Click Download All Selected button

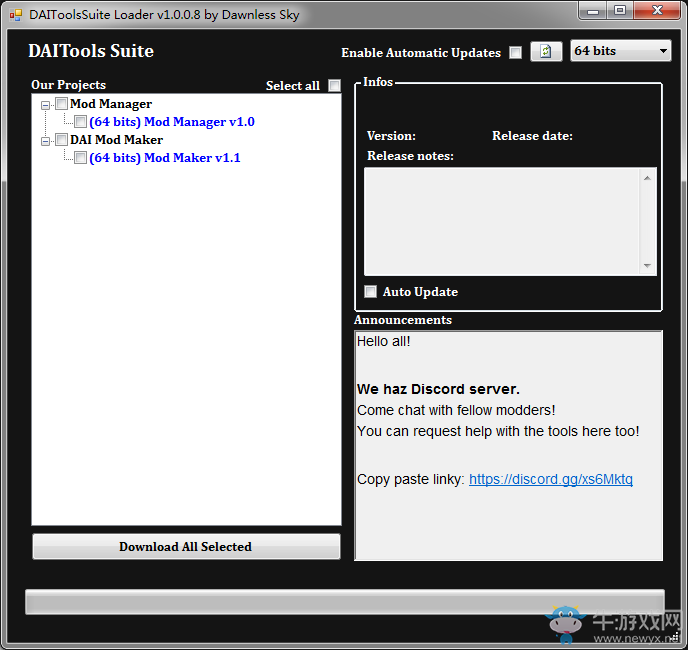pyautogui.click(x=186, y=546)
